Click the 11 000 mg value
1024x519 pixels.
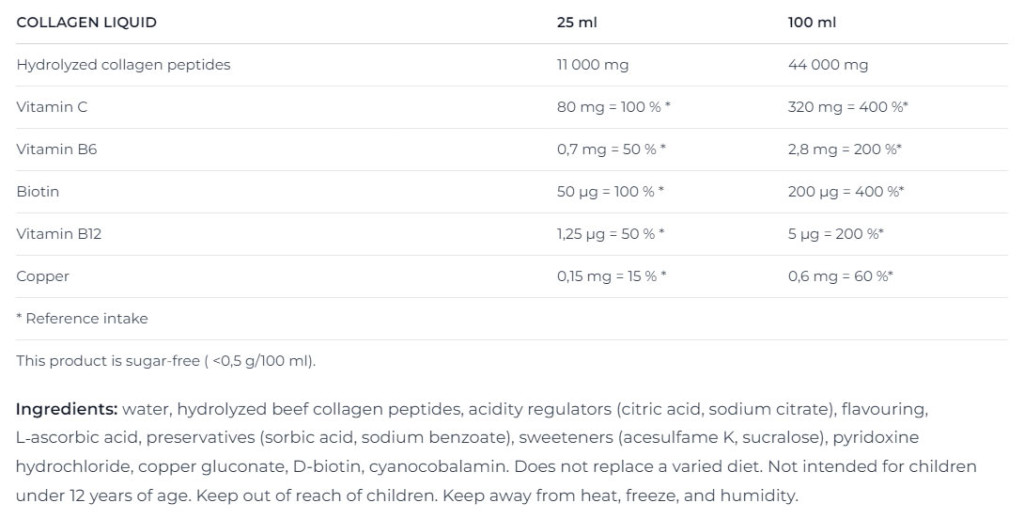click(x=593, y=65)
